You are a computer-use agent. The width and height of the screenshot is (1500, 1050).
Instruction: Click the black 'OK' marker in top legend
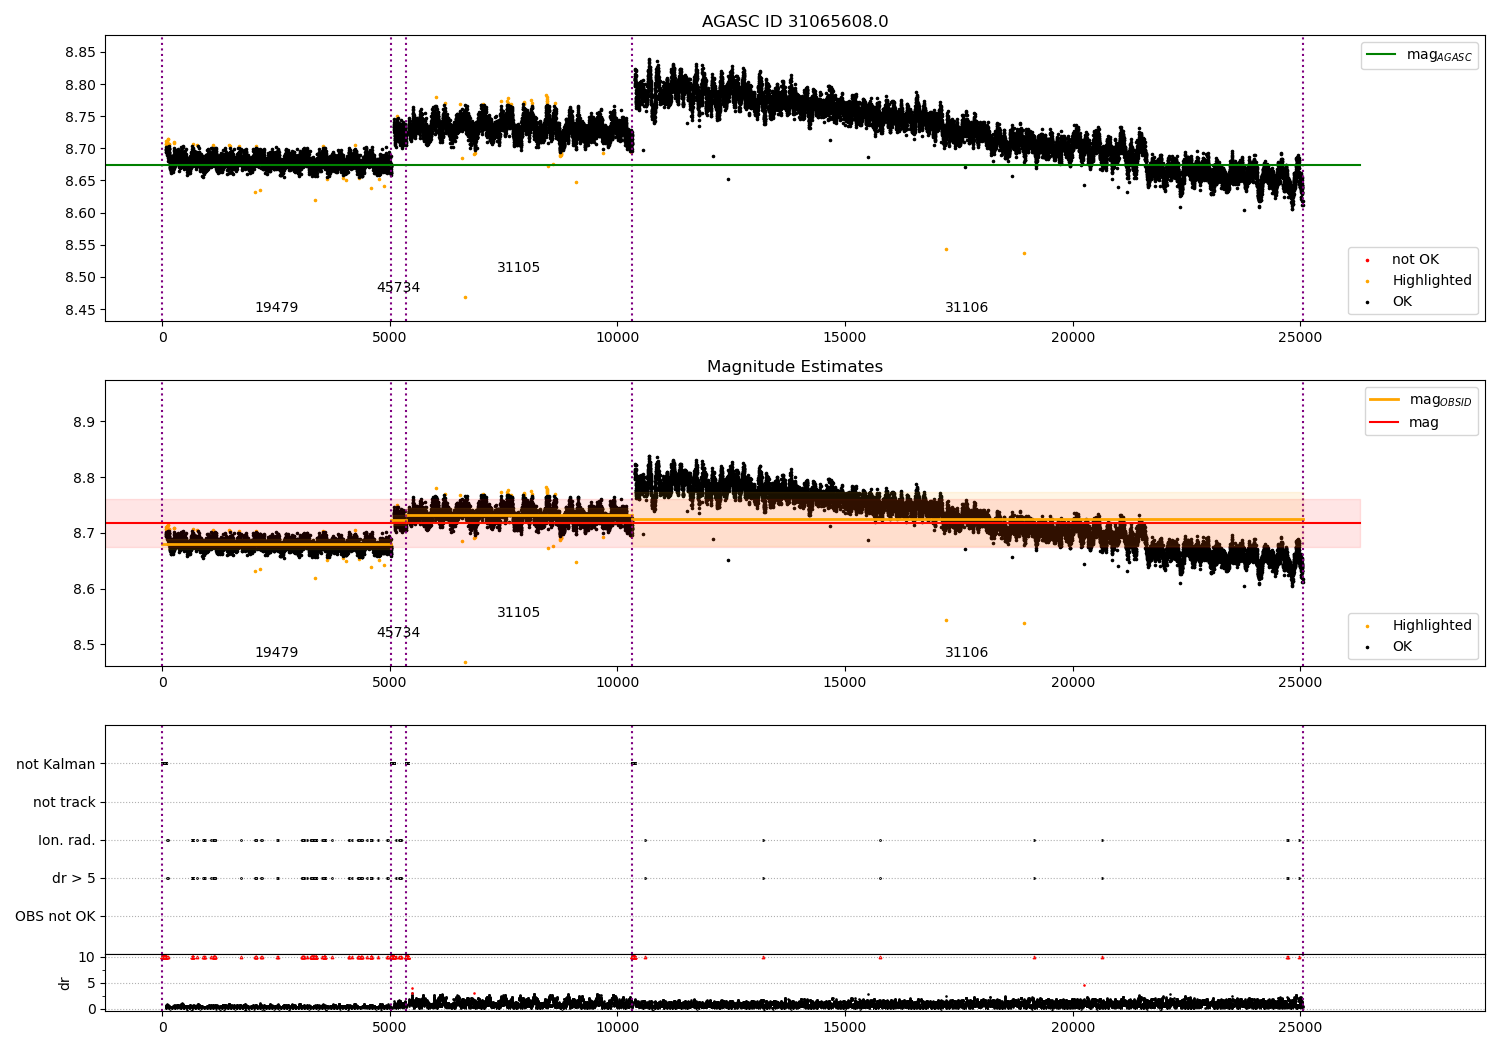click(1367, 302)
